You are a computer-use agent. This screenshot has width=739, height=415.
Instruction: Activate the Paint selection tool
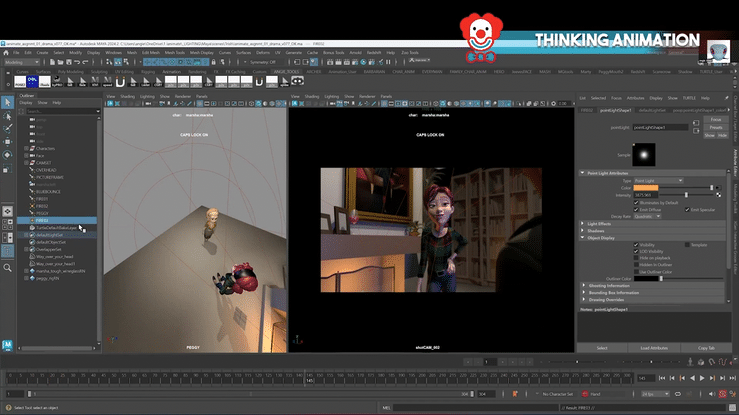click(x=8, y=129)
